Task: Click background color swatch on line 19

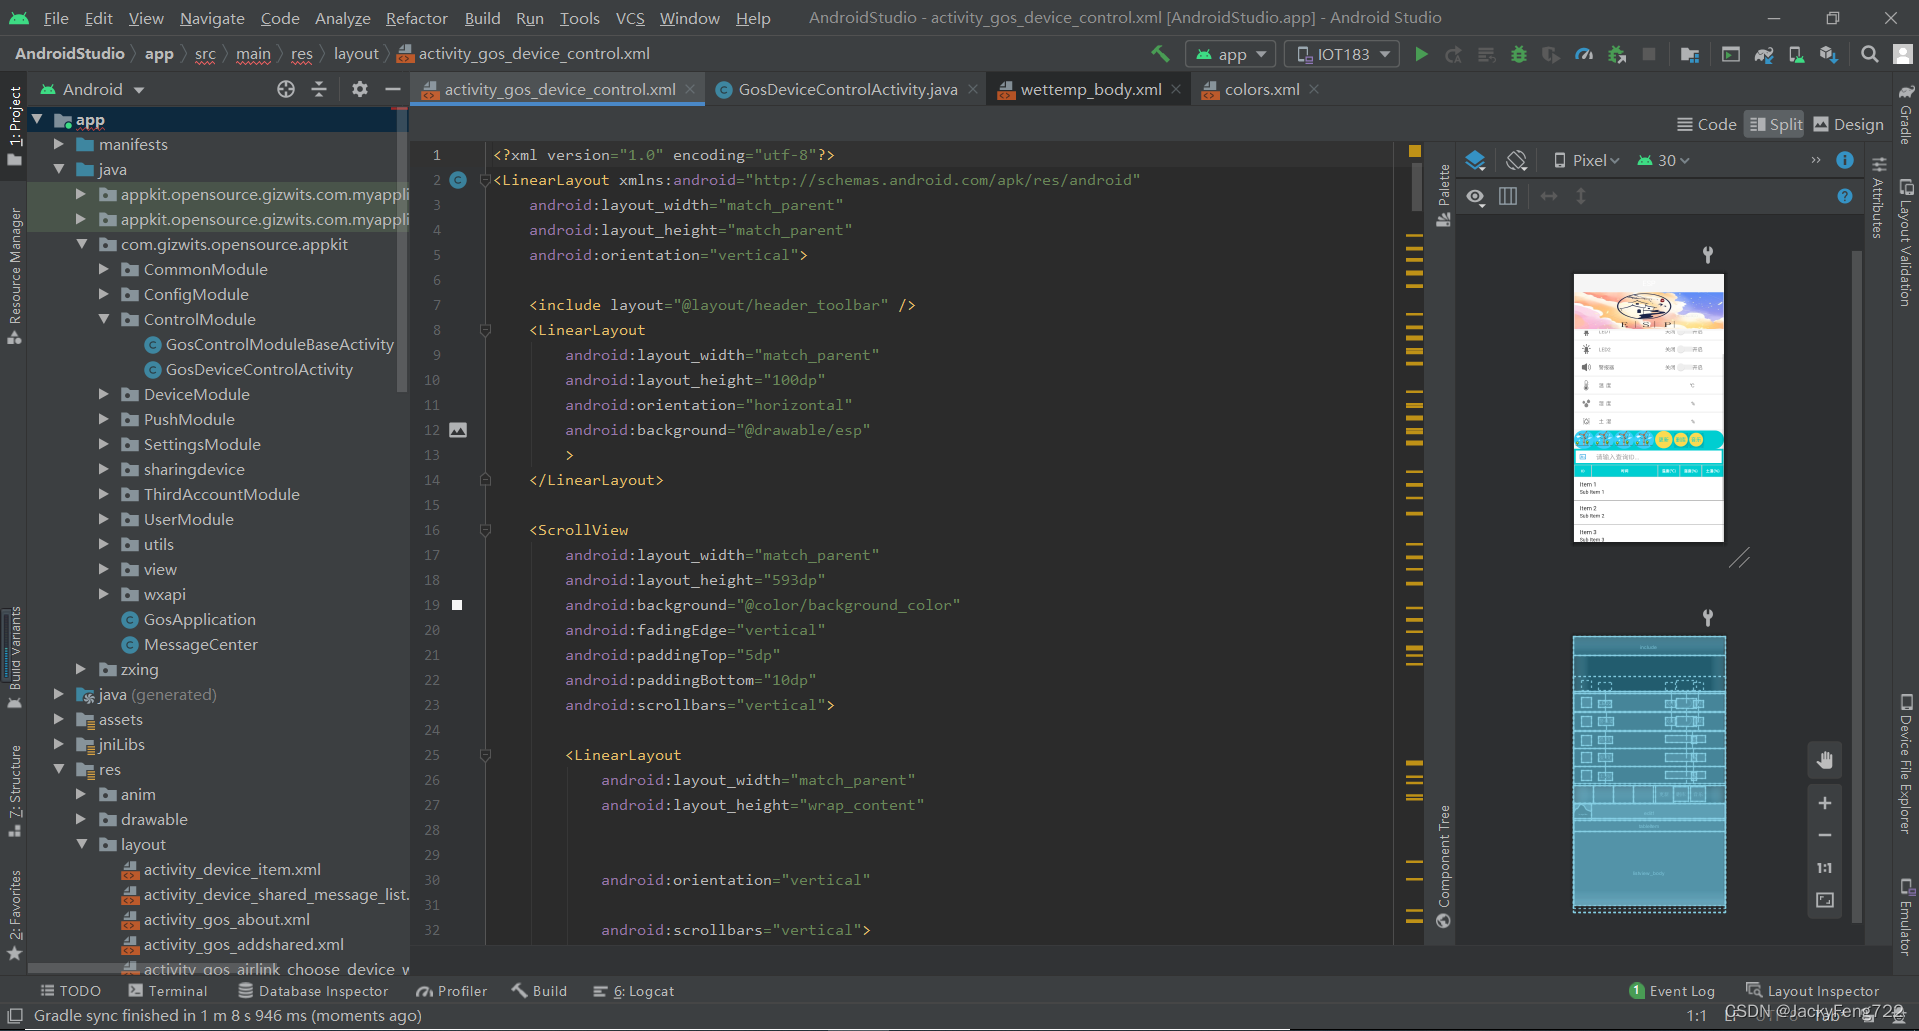Action: [457, 605]
